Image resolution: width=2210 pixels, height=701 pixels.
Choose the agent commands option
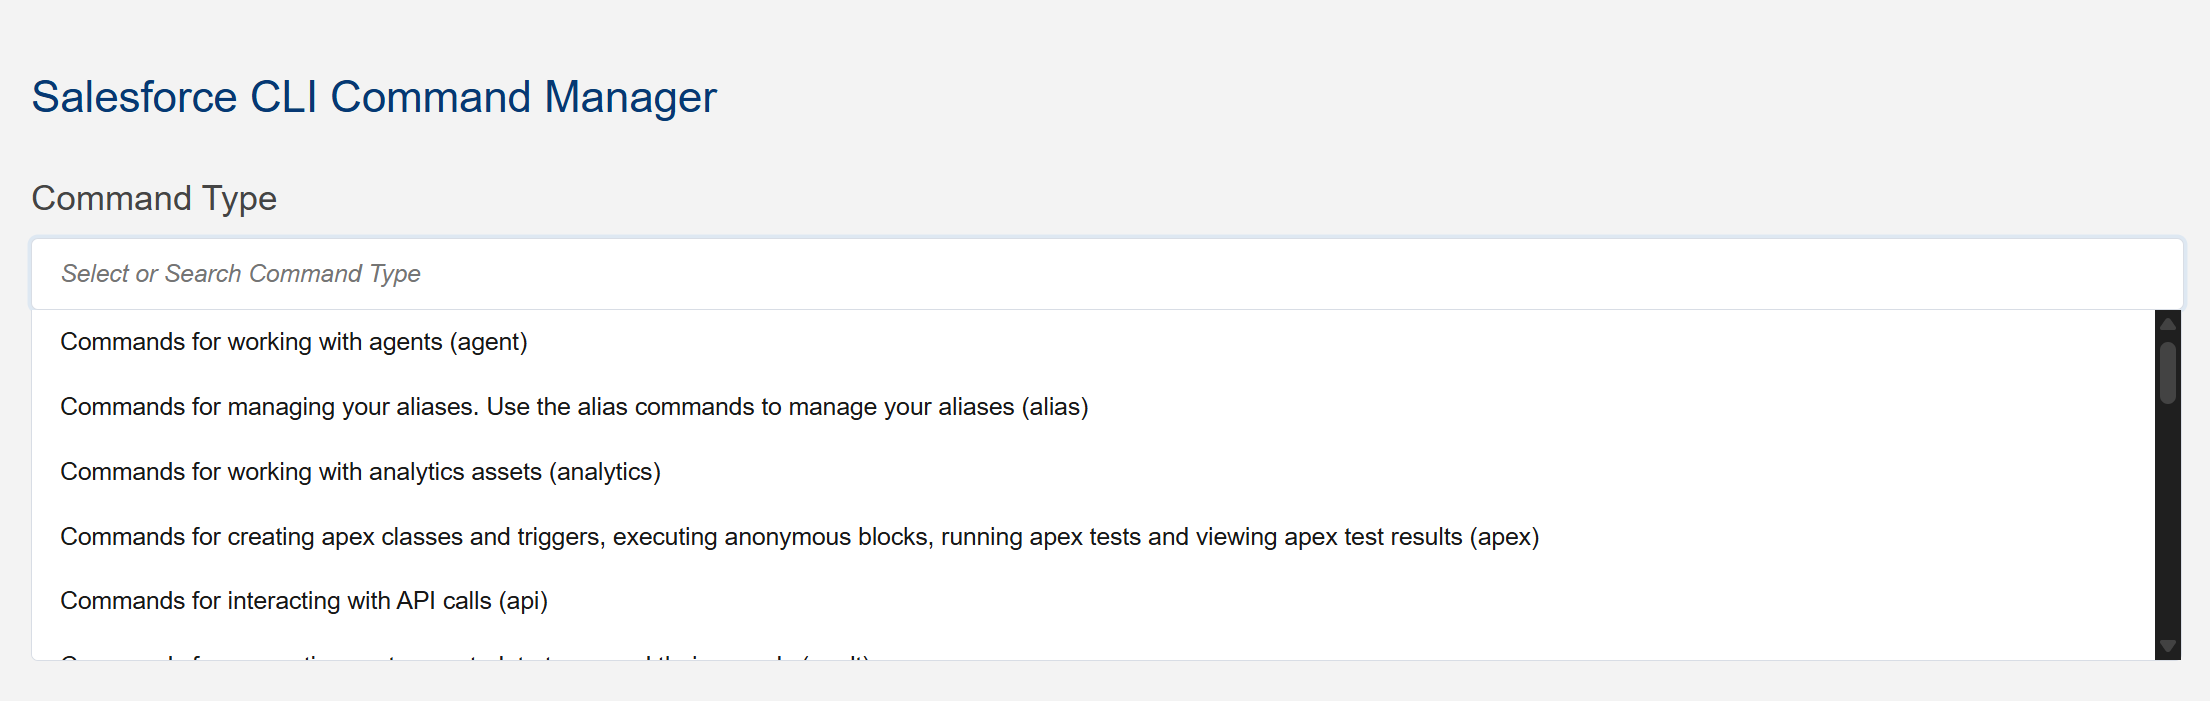[1093, 342]
